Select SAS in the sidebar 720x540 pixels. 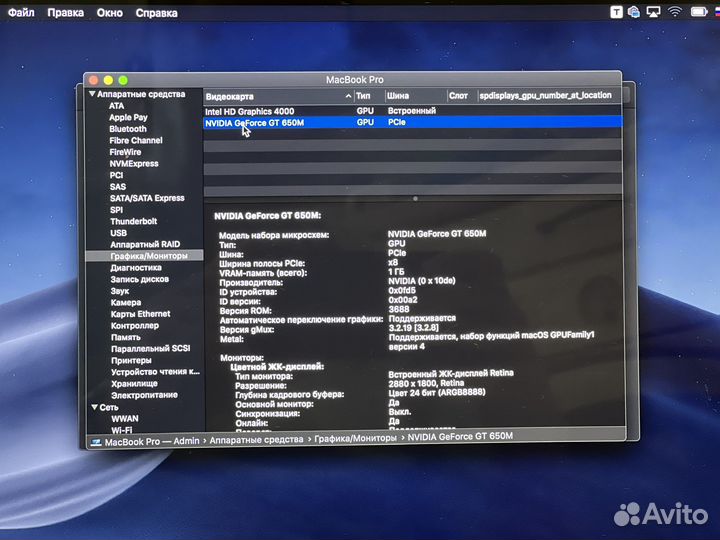[x=118, y=186]
